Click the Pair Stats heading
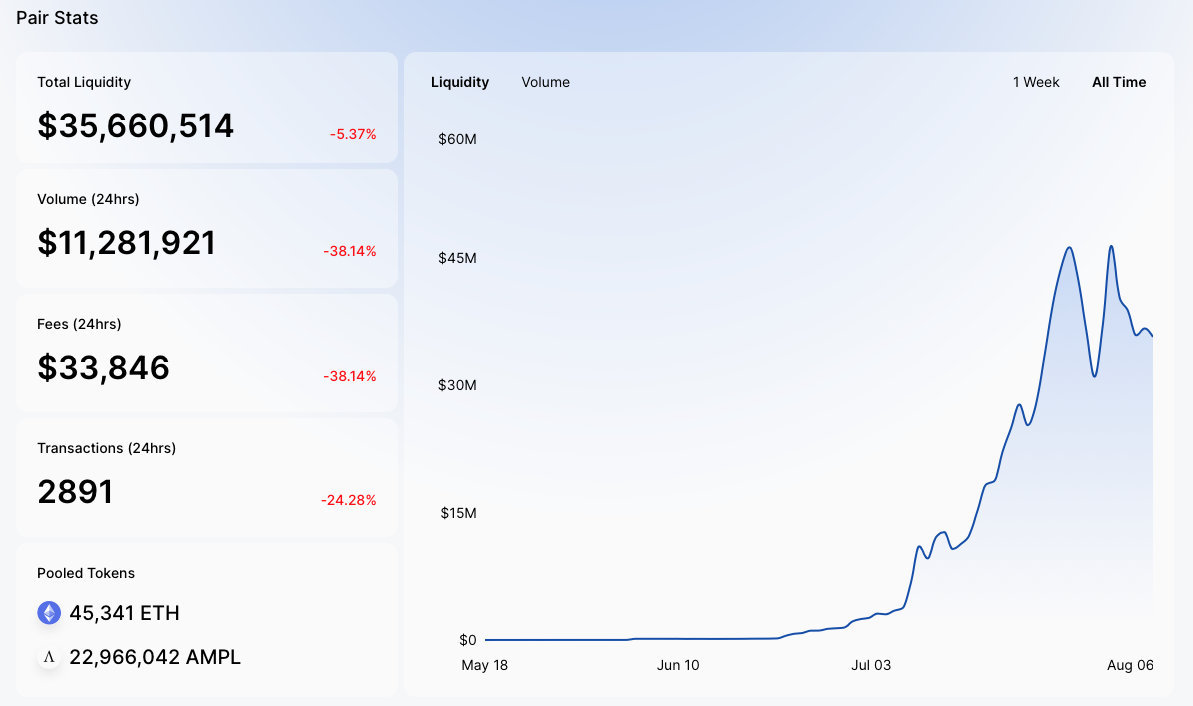Image resolution: width=1193 pixels, height=706 pixels. (57, 18)
